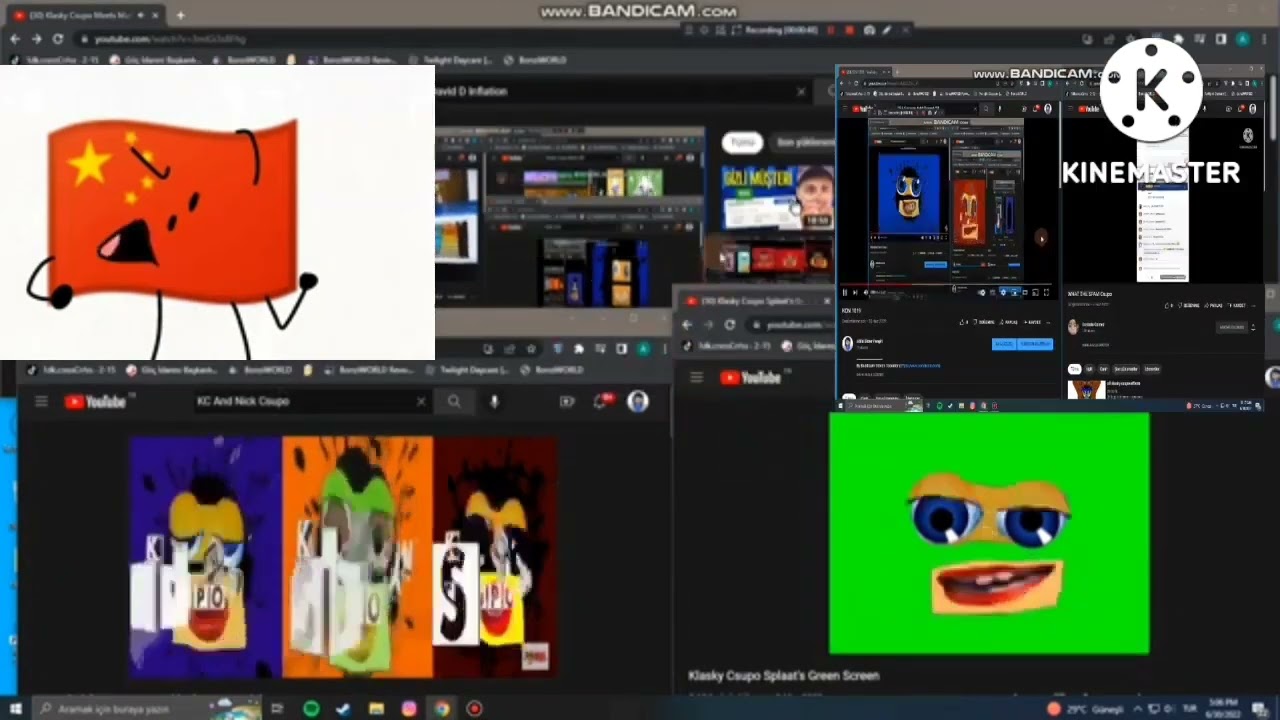
Task: Click the triple Klasky Csupo faces video
Action: click(x=343, y=556)
